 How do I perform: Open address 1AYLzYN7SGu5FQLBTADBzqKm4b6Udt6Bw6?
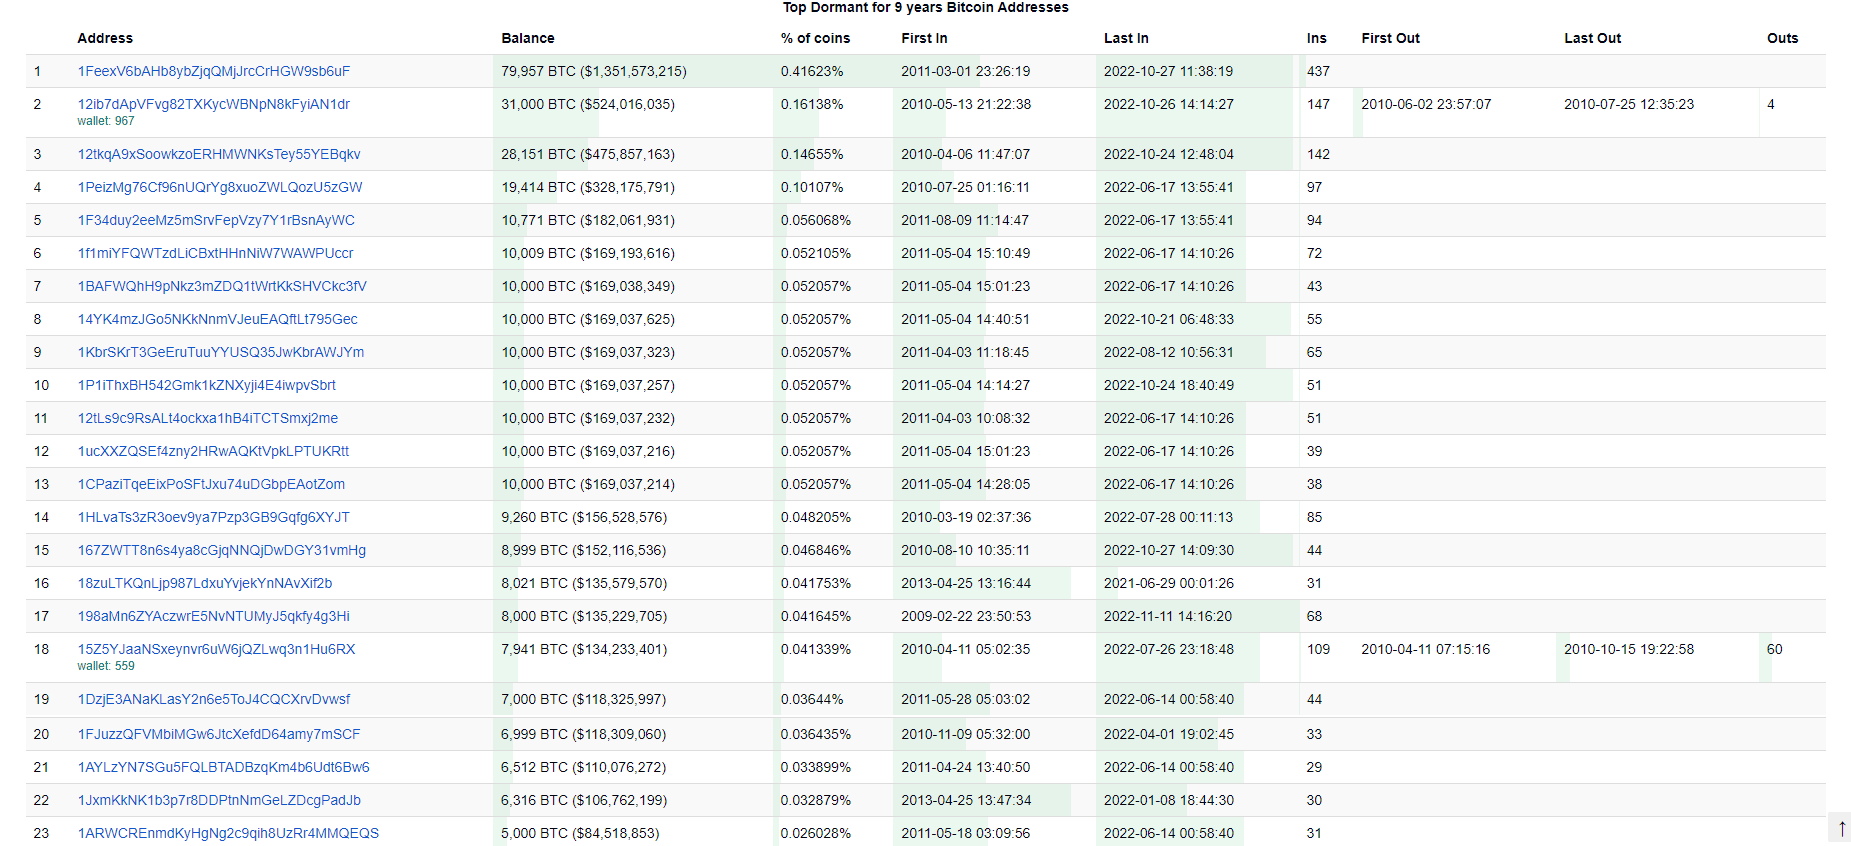224,767
